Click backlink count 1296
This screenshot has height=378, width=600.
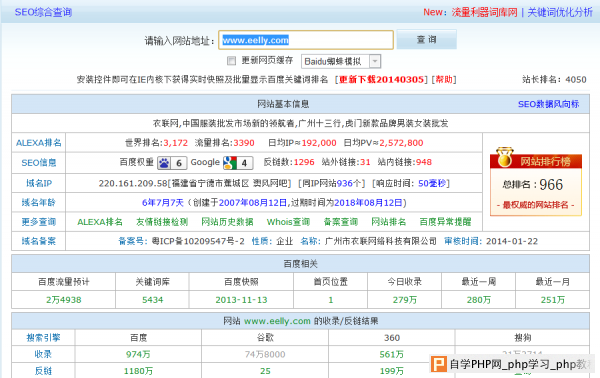[x=304, y=162]
